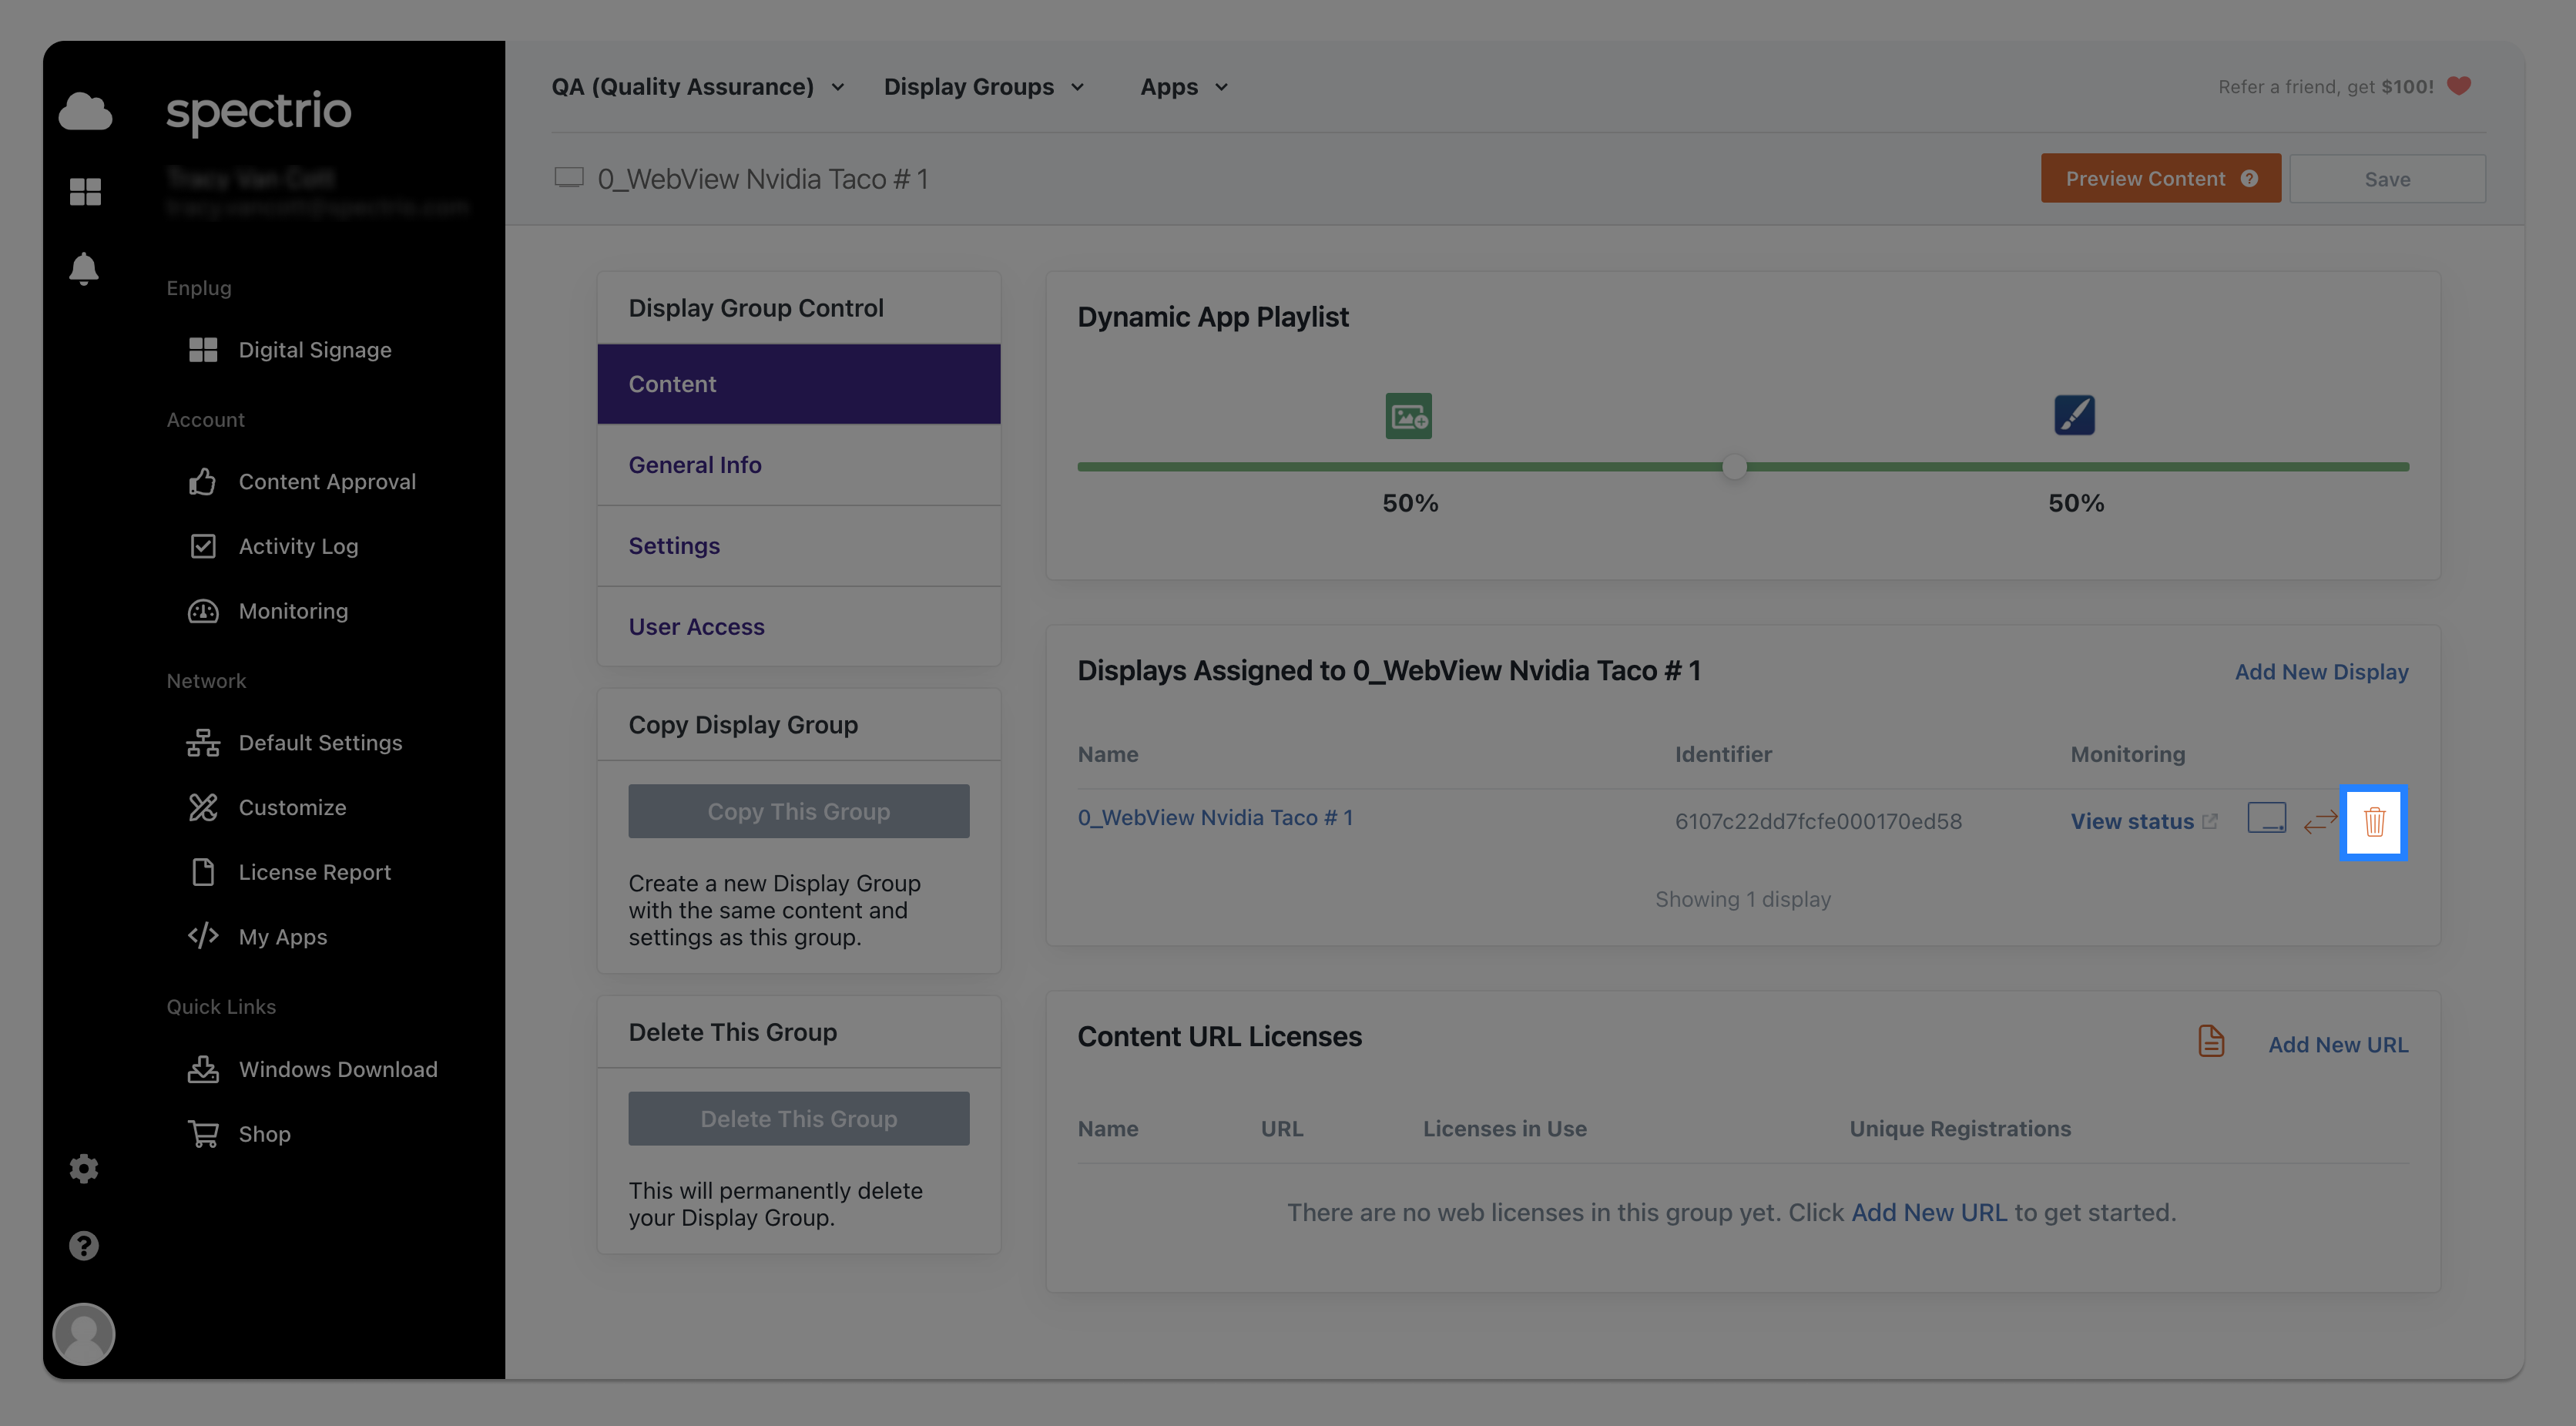Click the Preview Content button
The image size is (2576, 1426).
(x=2160, y=178)
